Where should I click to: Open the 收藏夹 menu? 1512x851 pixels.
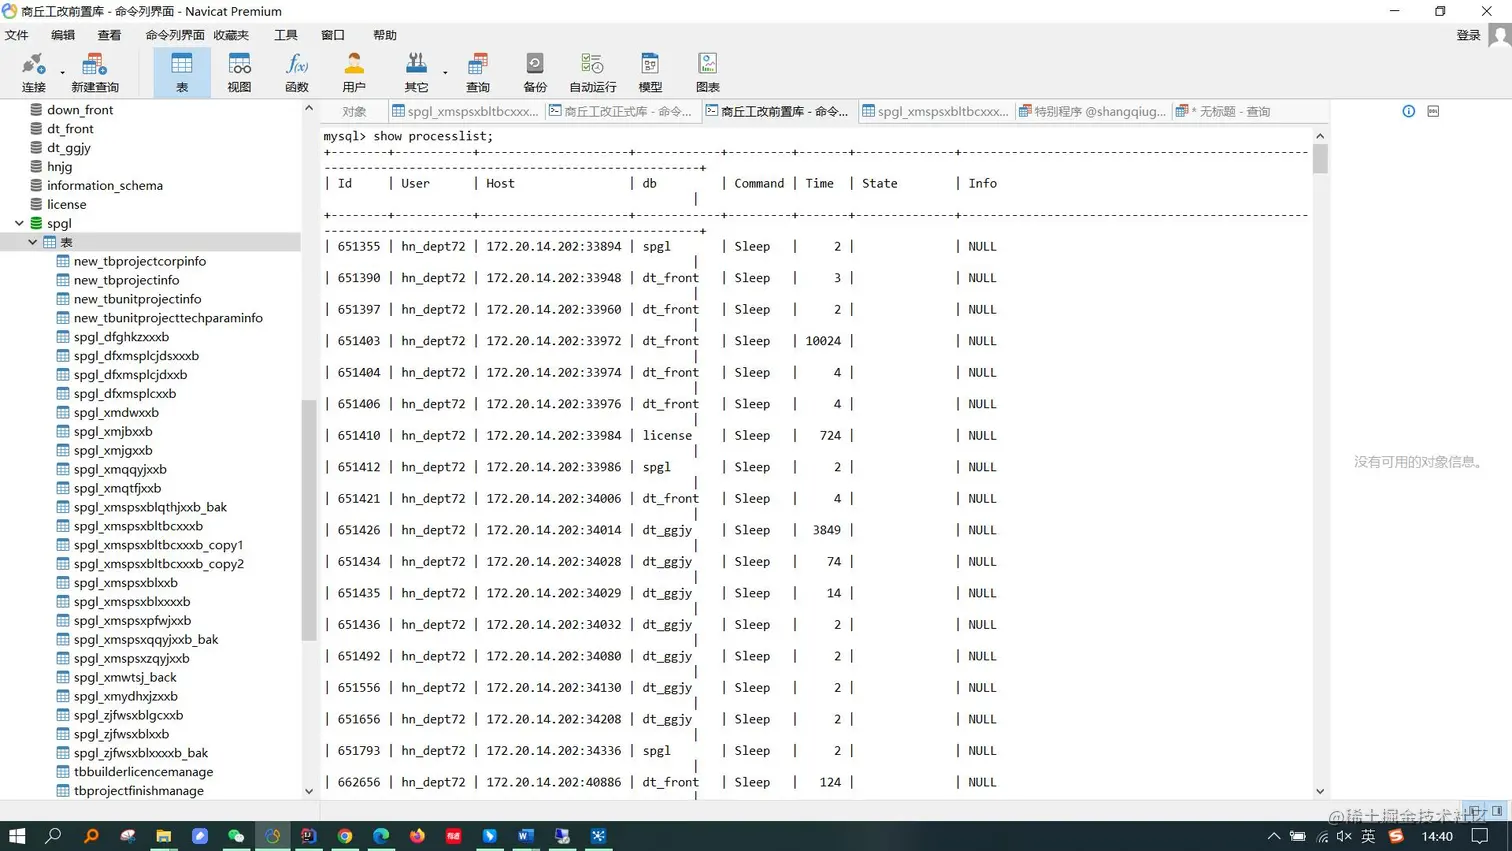click(231, 35)
